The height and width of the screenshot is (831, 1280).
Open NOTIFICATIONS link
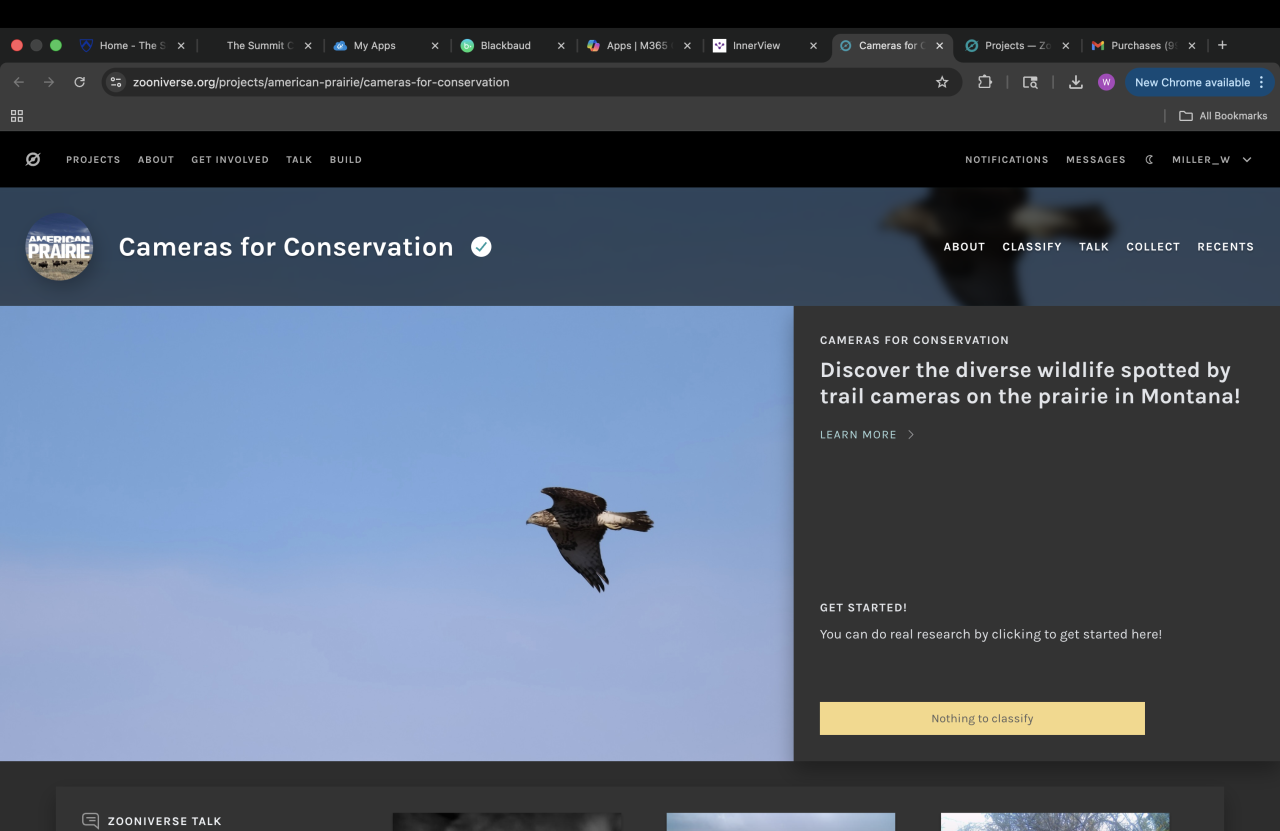pos(1007,160)
